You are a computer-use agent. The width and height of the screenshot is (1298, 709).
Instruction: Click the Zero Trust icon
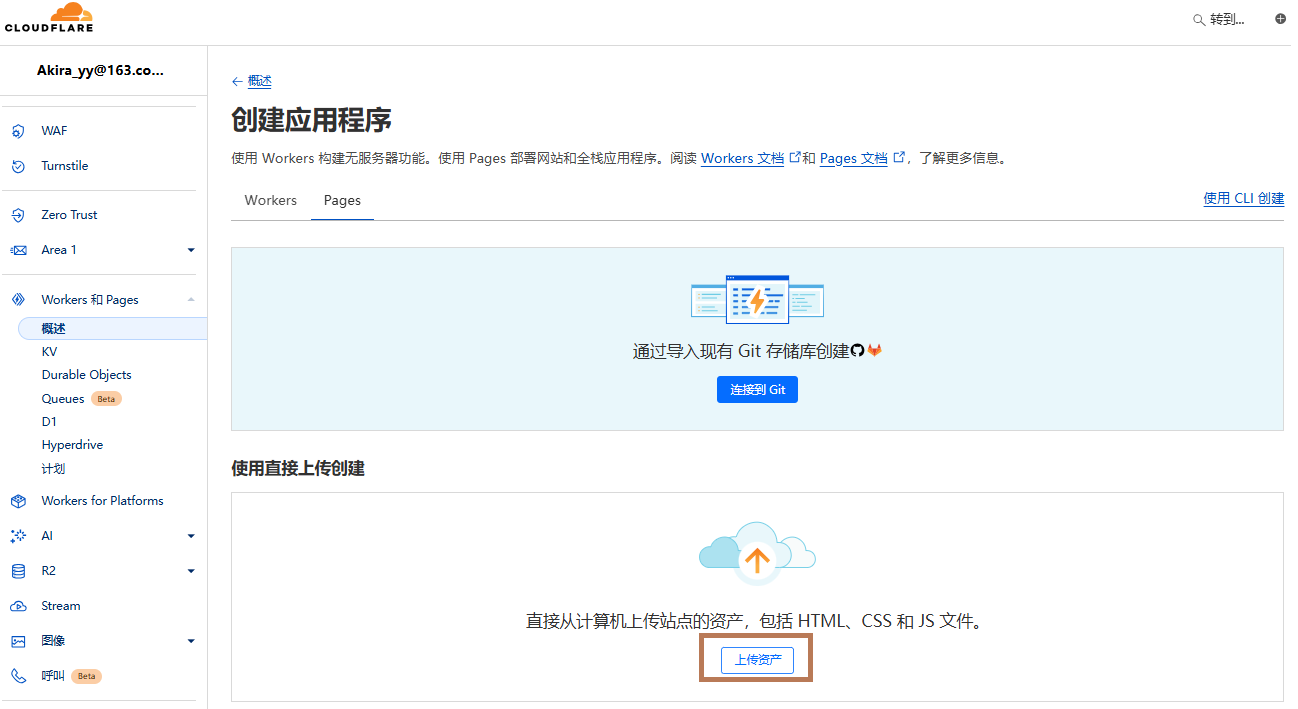pyautogui.click(x=18, y=215)
